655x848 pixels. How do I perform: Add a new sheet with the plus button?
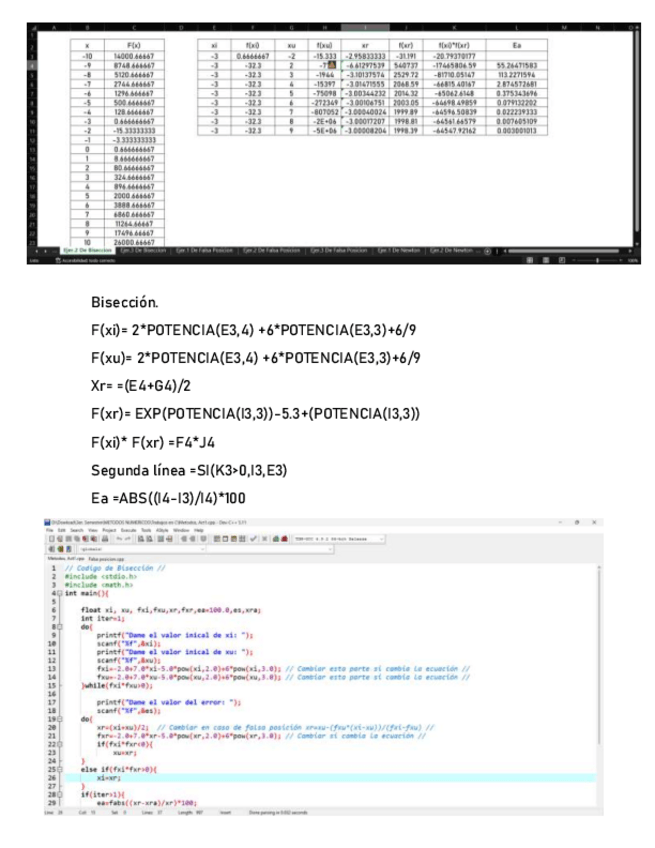(487, 251)
